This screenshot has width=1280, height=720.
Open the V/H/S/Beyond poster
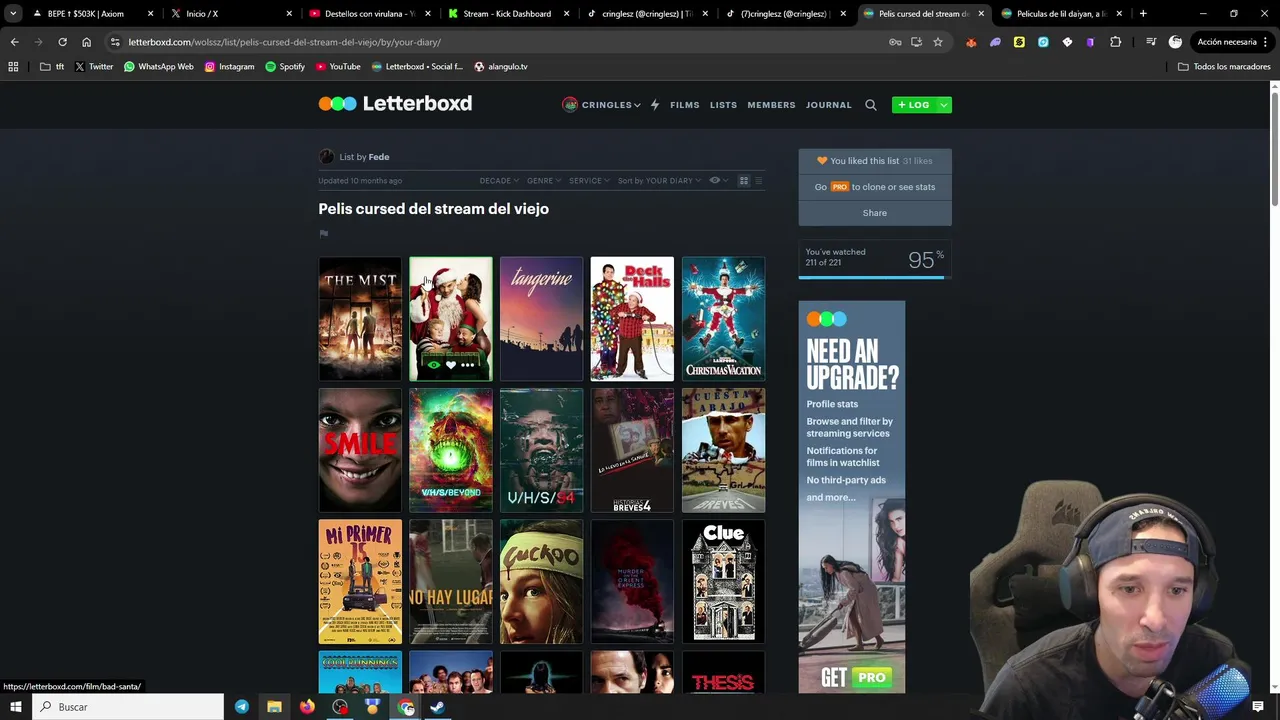point(451,450)
